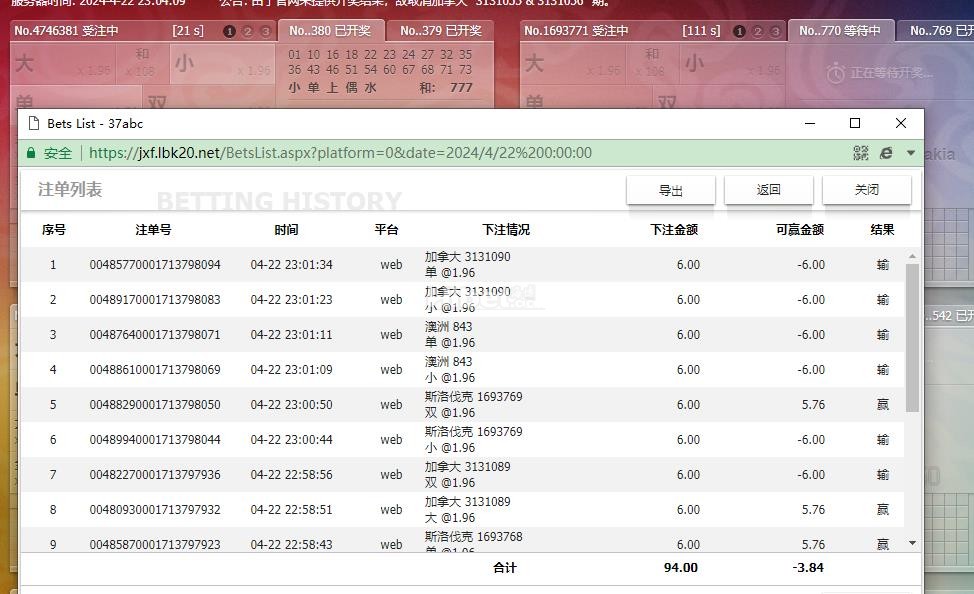Screen dimensions: 974x594
Task: Switch to the No..380 已开奖 tab
Action: pos(330,30)
